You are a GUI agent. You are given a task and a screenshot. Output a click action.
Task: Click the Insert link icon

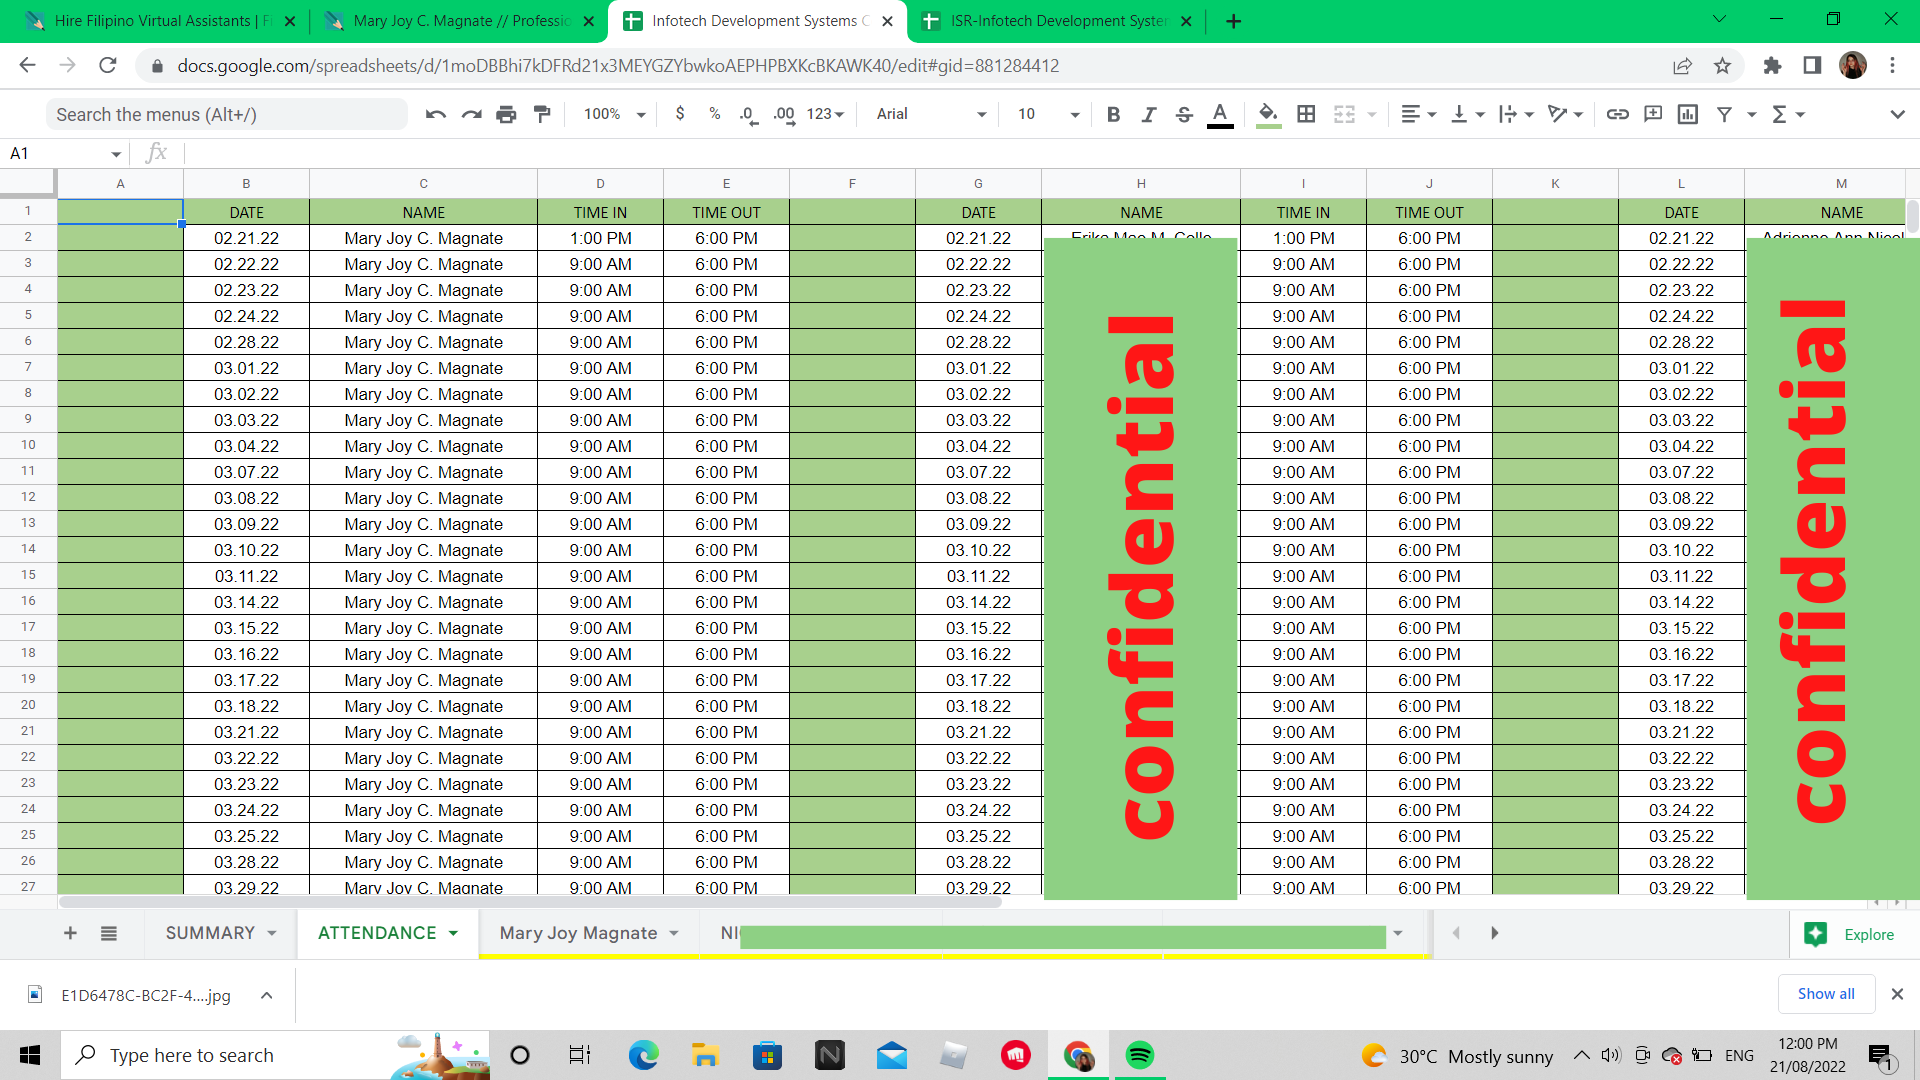(1617, 114)
